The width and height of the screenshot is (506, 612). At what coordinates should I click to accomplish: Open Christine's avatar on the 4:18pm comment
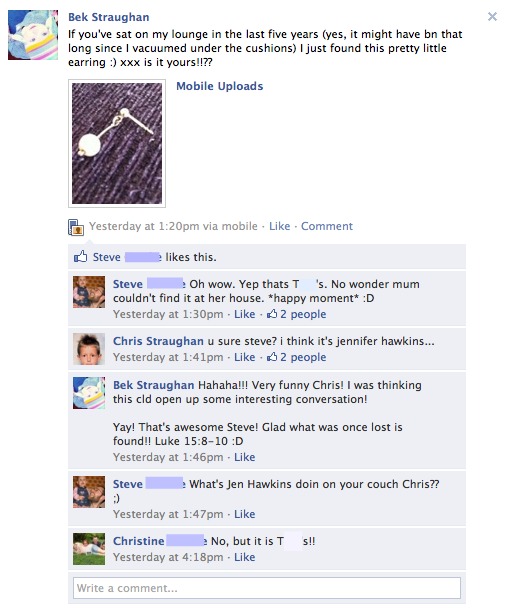pyautogui.click(x=89, y=549)
